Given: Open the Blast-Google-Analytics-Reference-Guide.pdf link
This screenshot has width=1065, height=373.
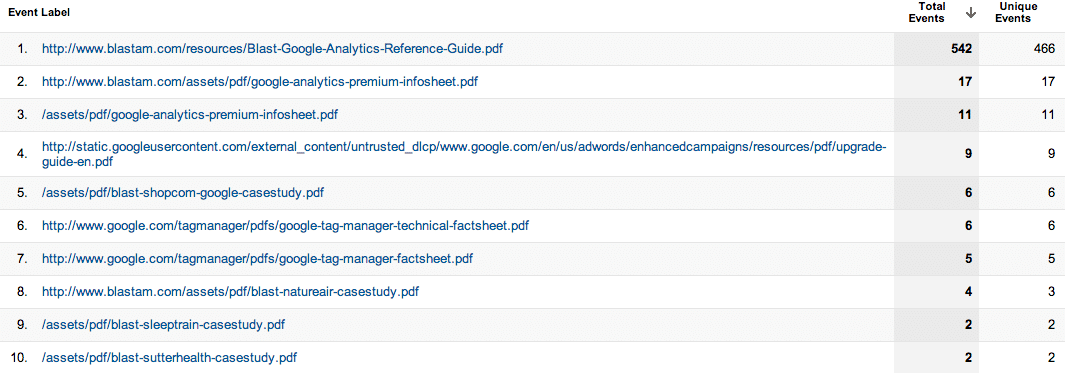Looking at the screenshot, I should (272, 49).
